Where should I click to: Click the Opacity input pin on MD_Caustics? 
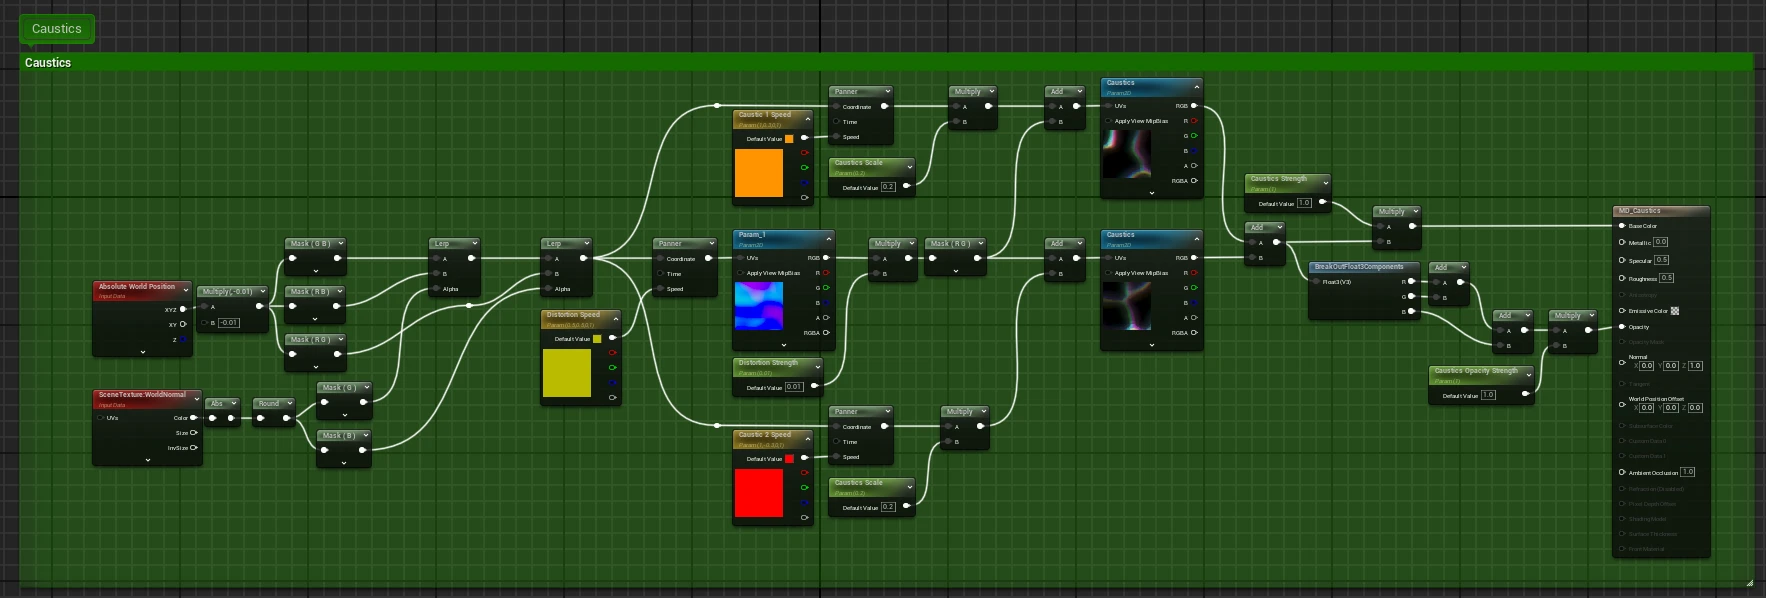pyautogui.click(x=1622, y=327)
